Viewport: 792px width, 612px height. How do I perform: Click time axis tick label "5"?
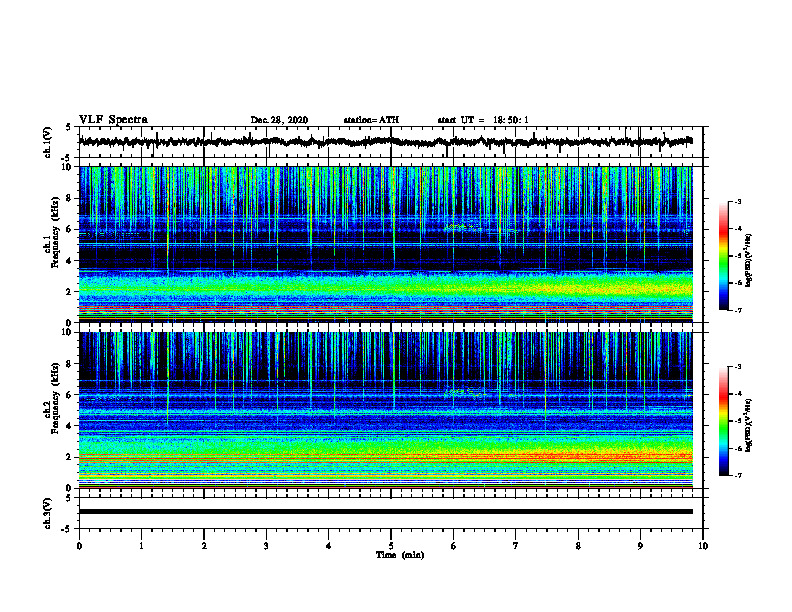(391, 546)
